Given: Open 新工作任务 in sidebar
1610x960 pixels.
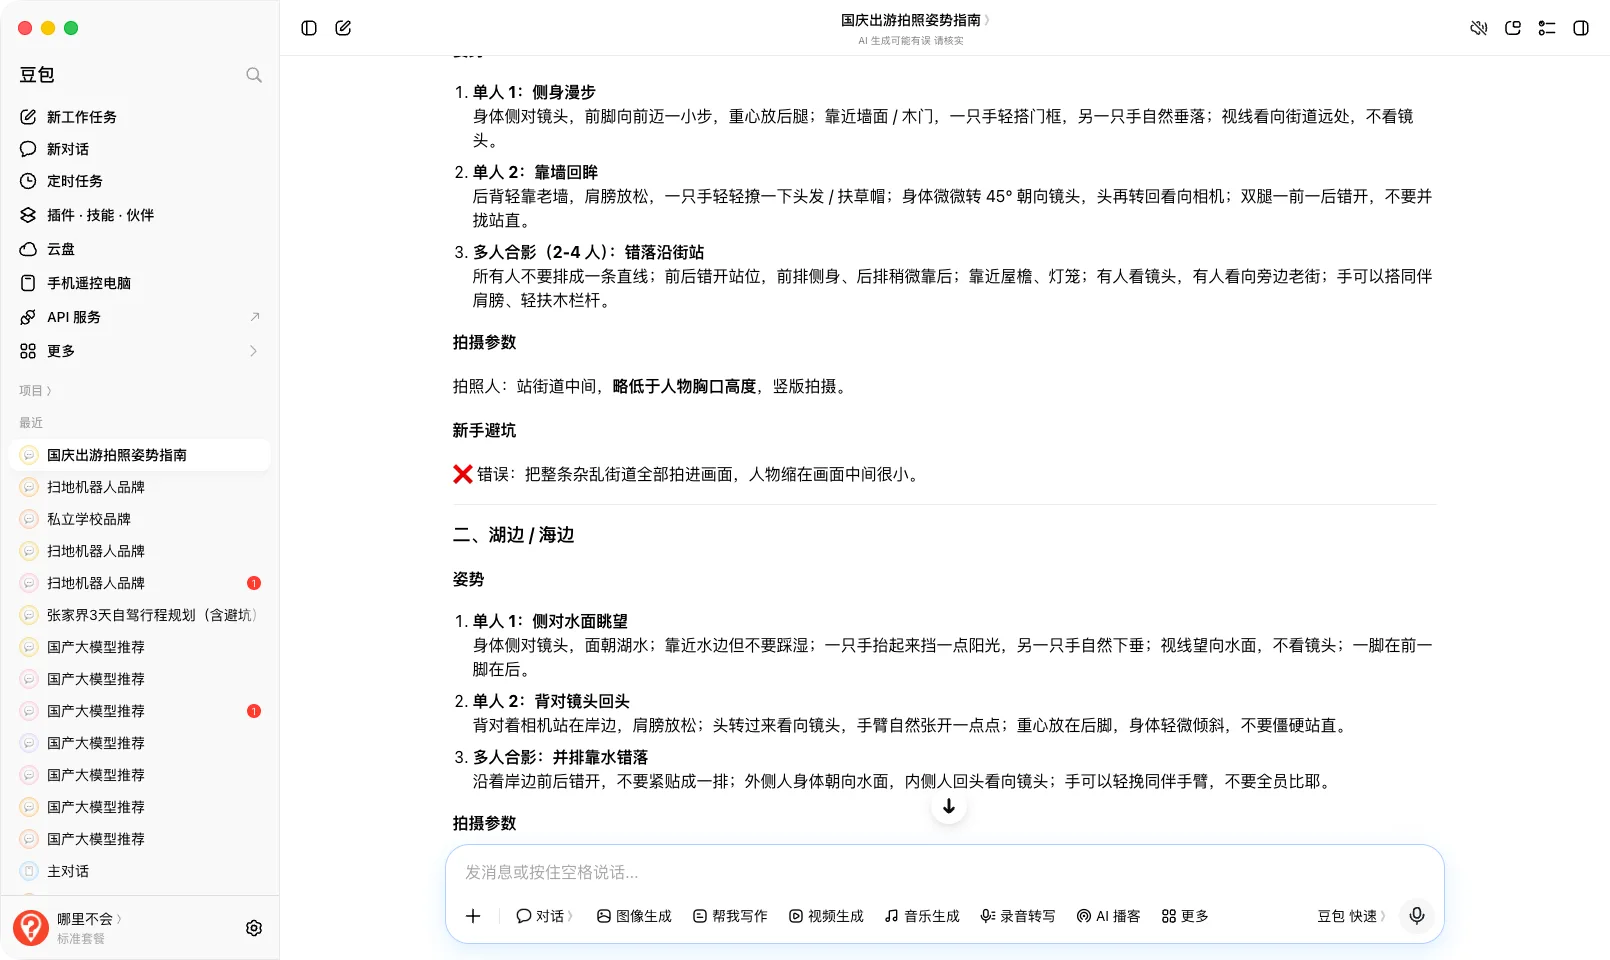Looking at the screenshot, I should pos(139,117).
